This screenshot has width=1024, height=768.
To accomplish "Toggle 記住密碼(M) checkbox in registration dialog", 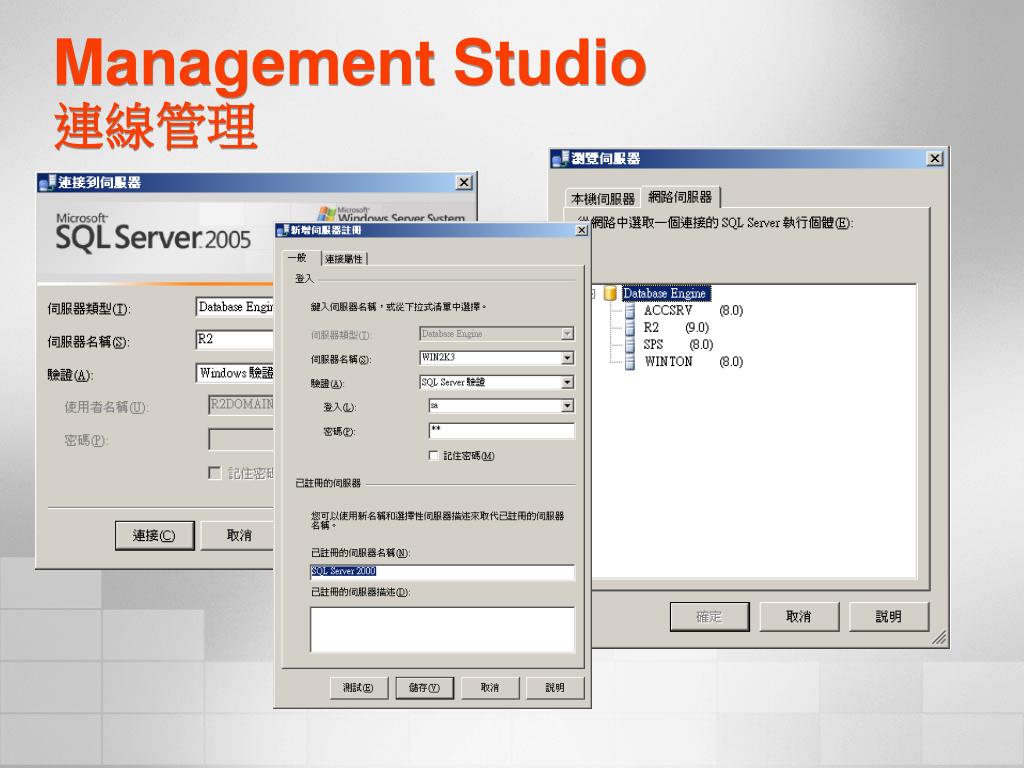I will coord(433,455).
